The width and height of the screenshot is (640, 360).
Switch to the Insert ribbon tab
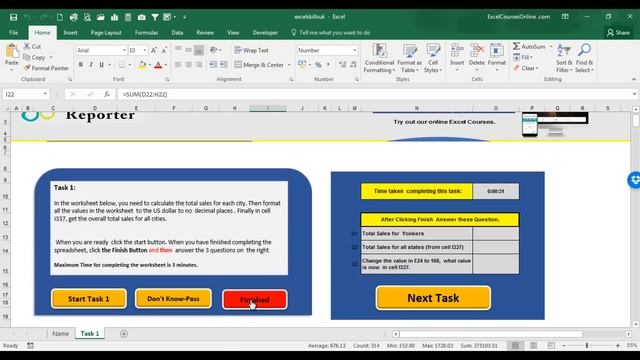(x=70, y=33)
